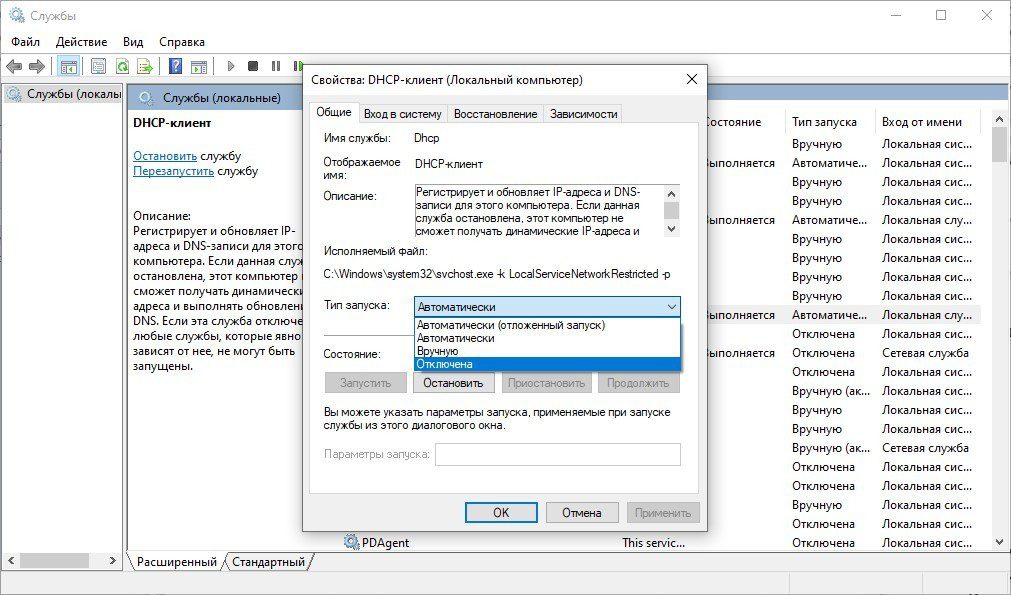Choose Автоматически (отложенный запуск) option

pyautogui.click(x=547, y=325)
